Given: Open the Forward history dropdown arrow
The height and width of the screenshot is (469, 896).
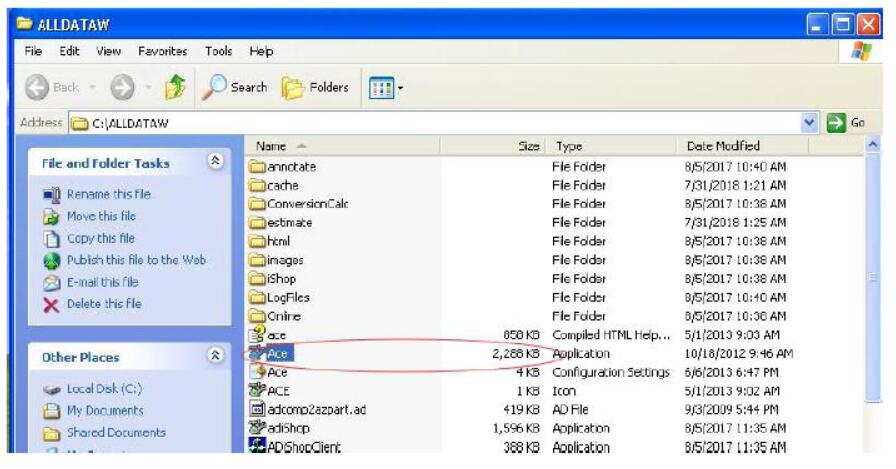Looking at the screenshot, I should [149, 88].
